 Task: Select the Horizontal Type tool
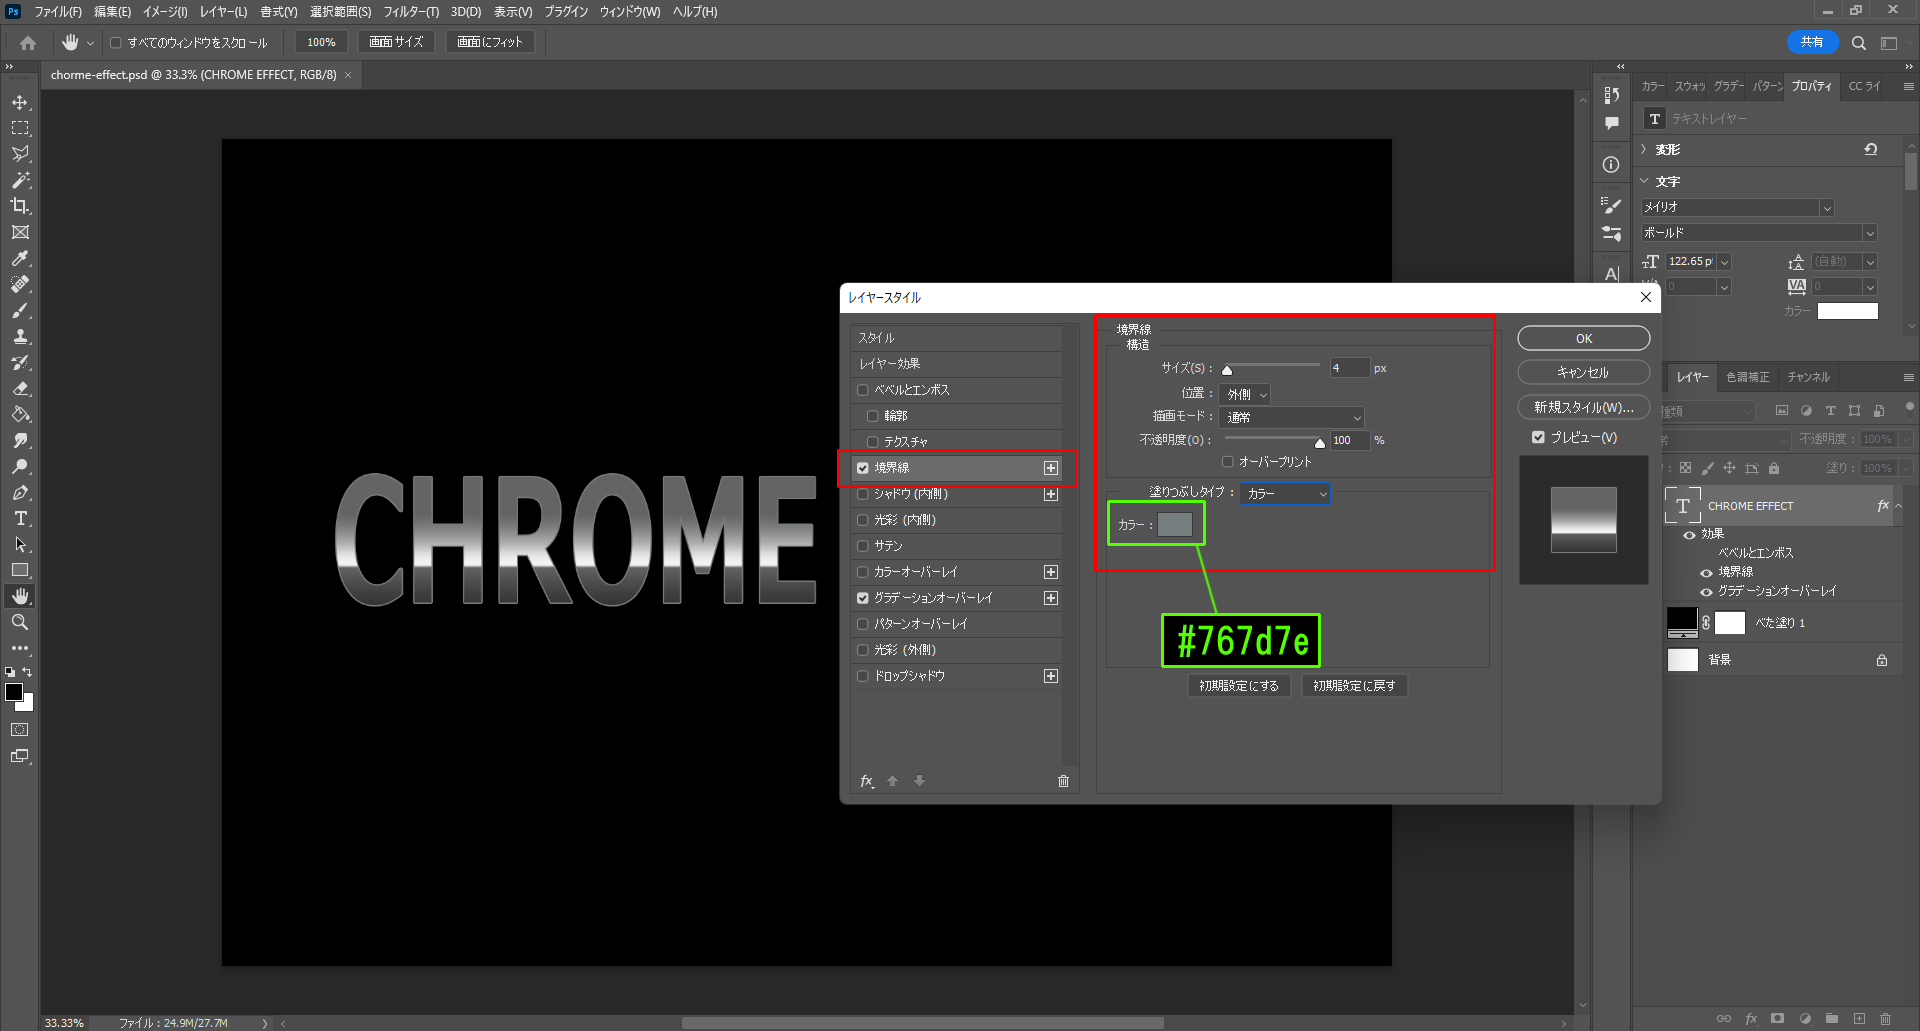[x=20, y=518]
